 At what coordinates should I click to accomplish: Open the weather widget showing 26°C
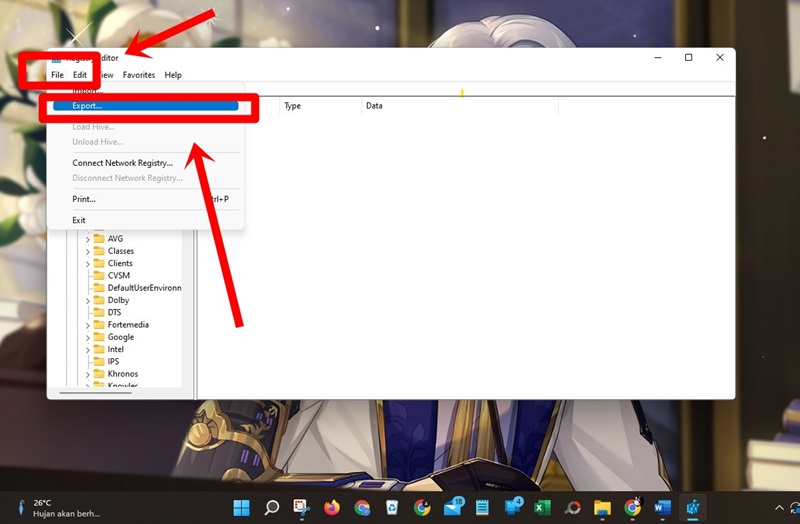(59, 508)
